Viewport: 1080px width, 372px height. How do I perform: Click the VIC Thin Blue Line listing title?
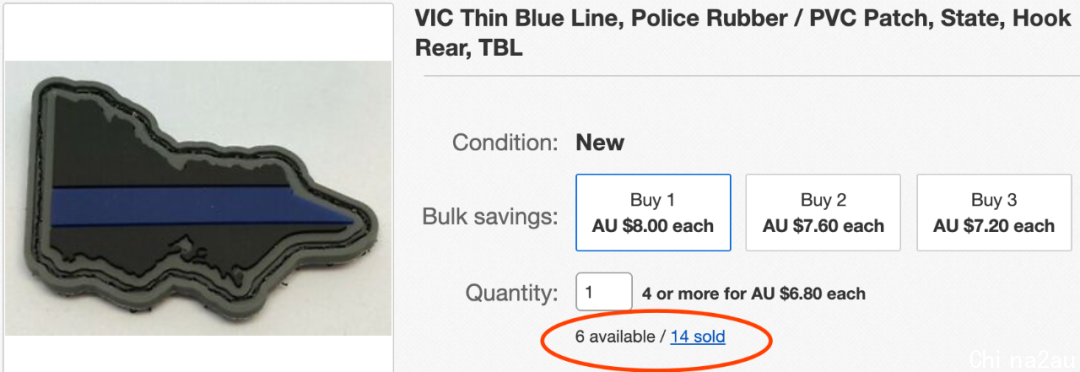(x=742, y=33)
